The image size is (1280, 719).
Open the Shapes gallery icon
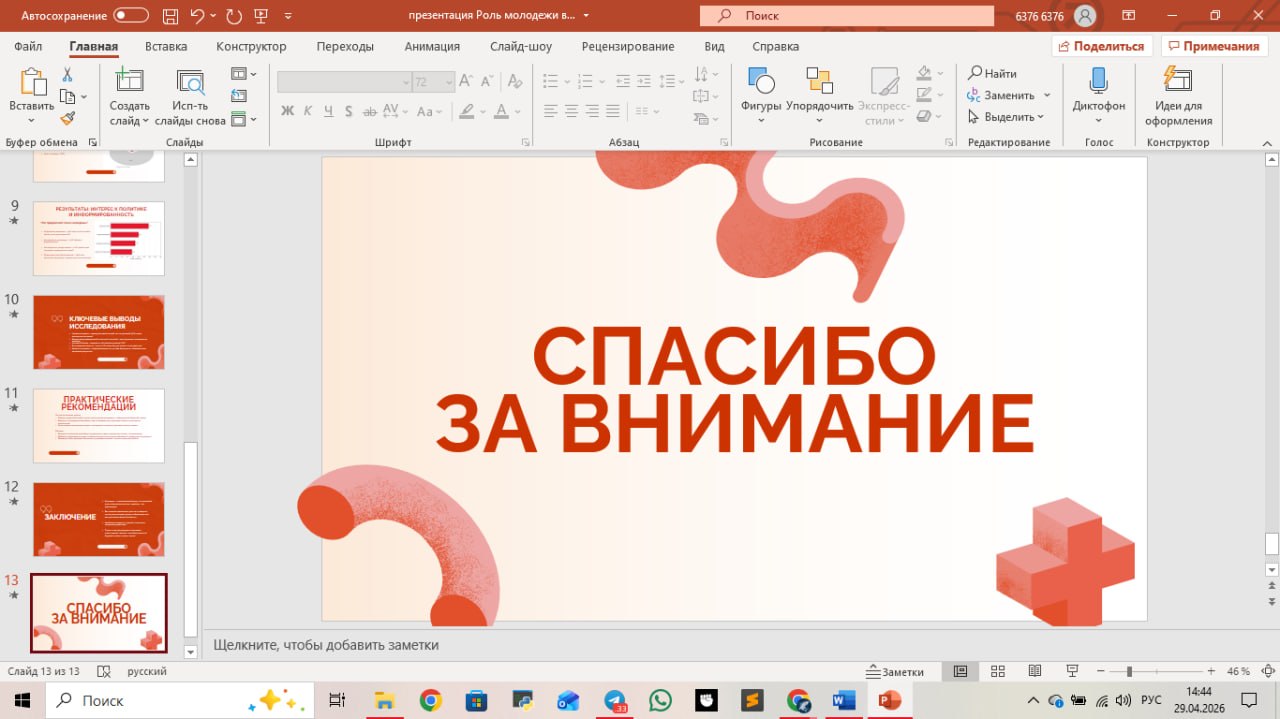pyautogui.click(x=761, y=81)
